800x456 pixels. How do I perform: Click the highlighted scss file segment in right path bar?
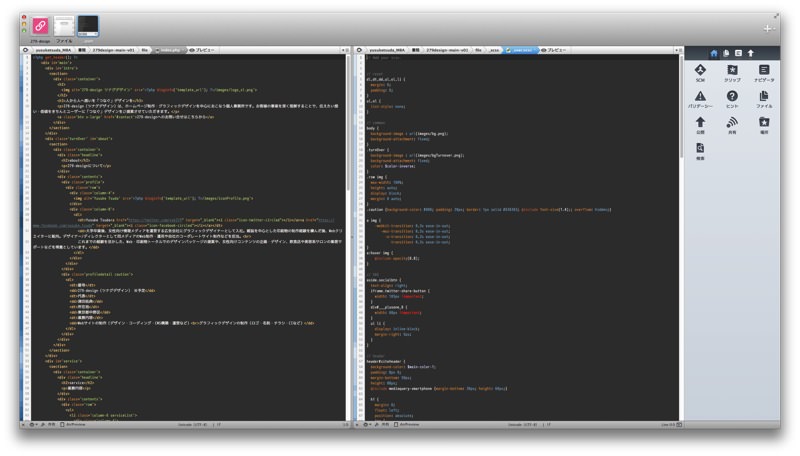coord(519,50)
